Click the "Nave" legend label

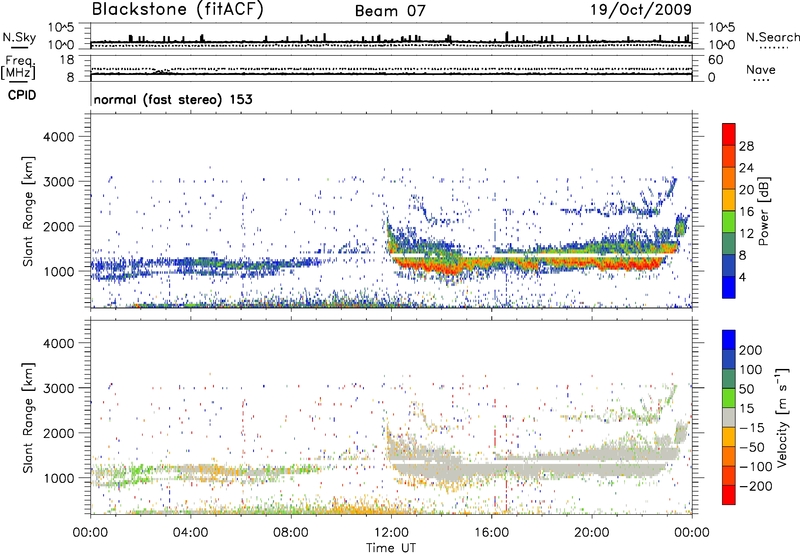coord(760,69)
